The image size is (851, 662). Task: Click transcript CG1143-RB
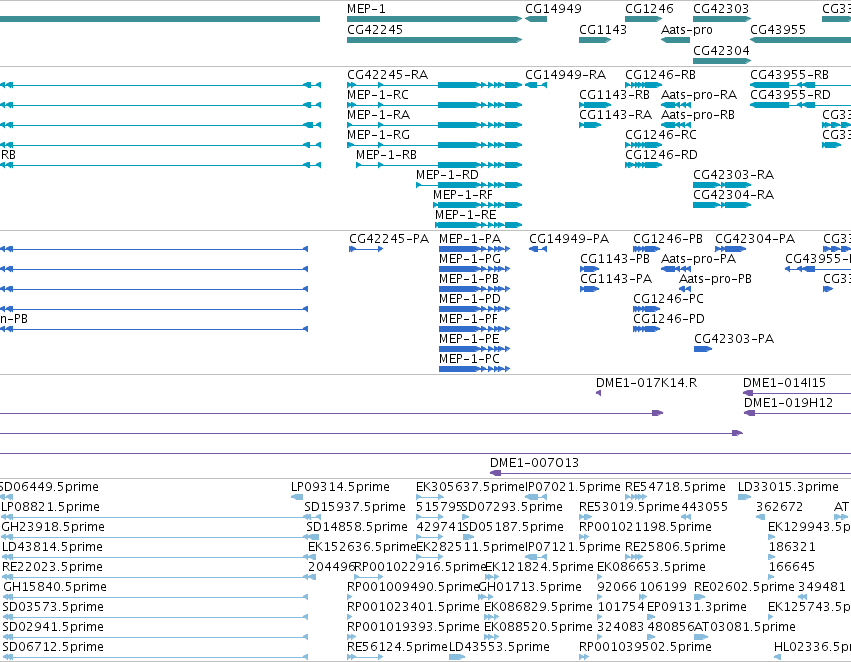[x=595, y=105]
